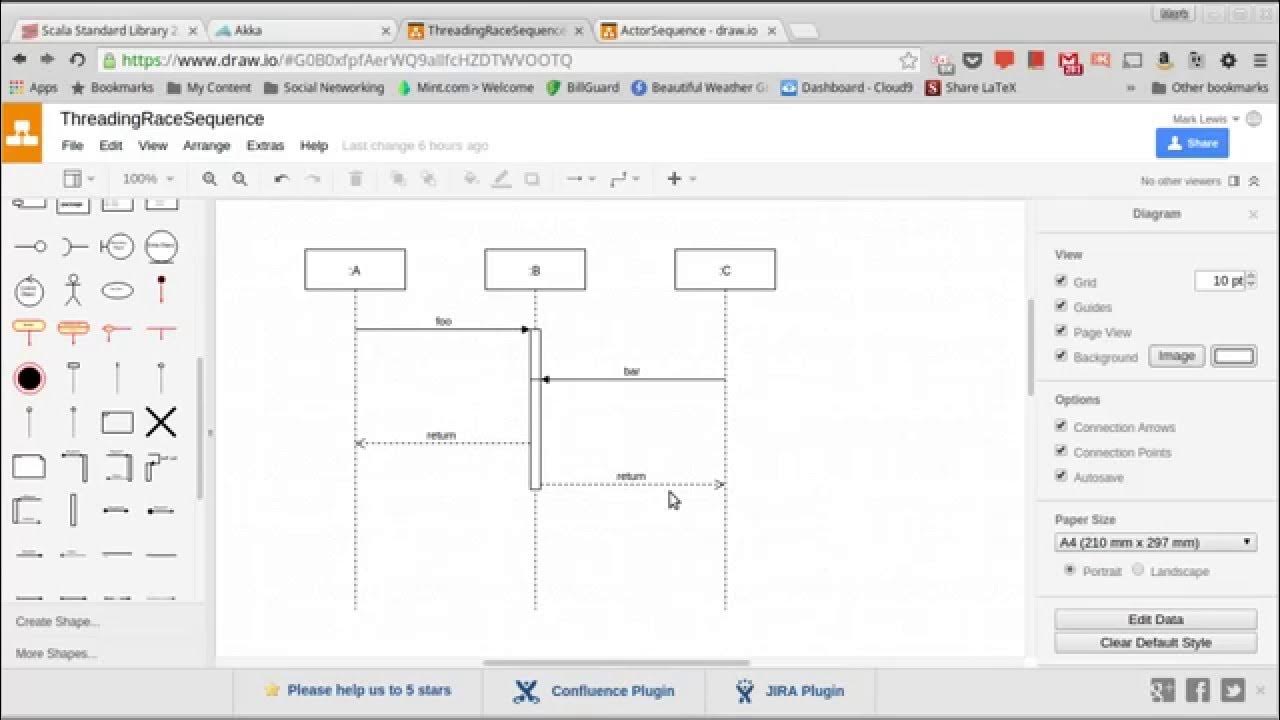
Task: Click Please help us to 5 stars
Action: click(x=357, y=690)
